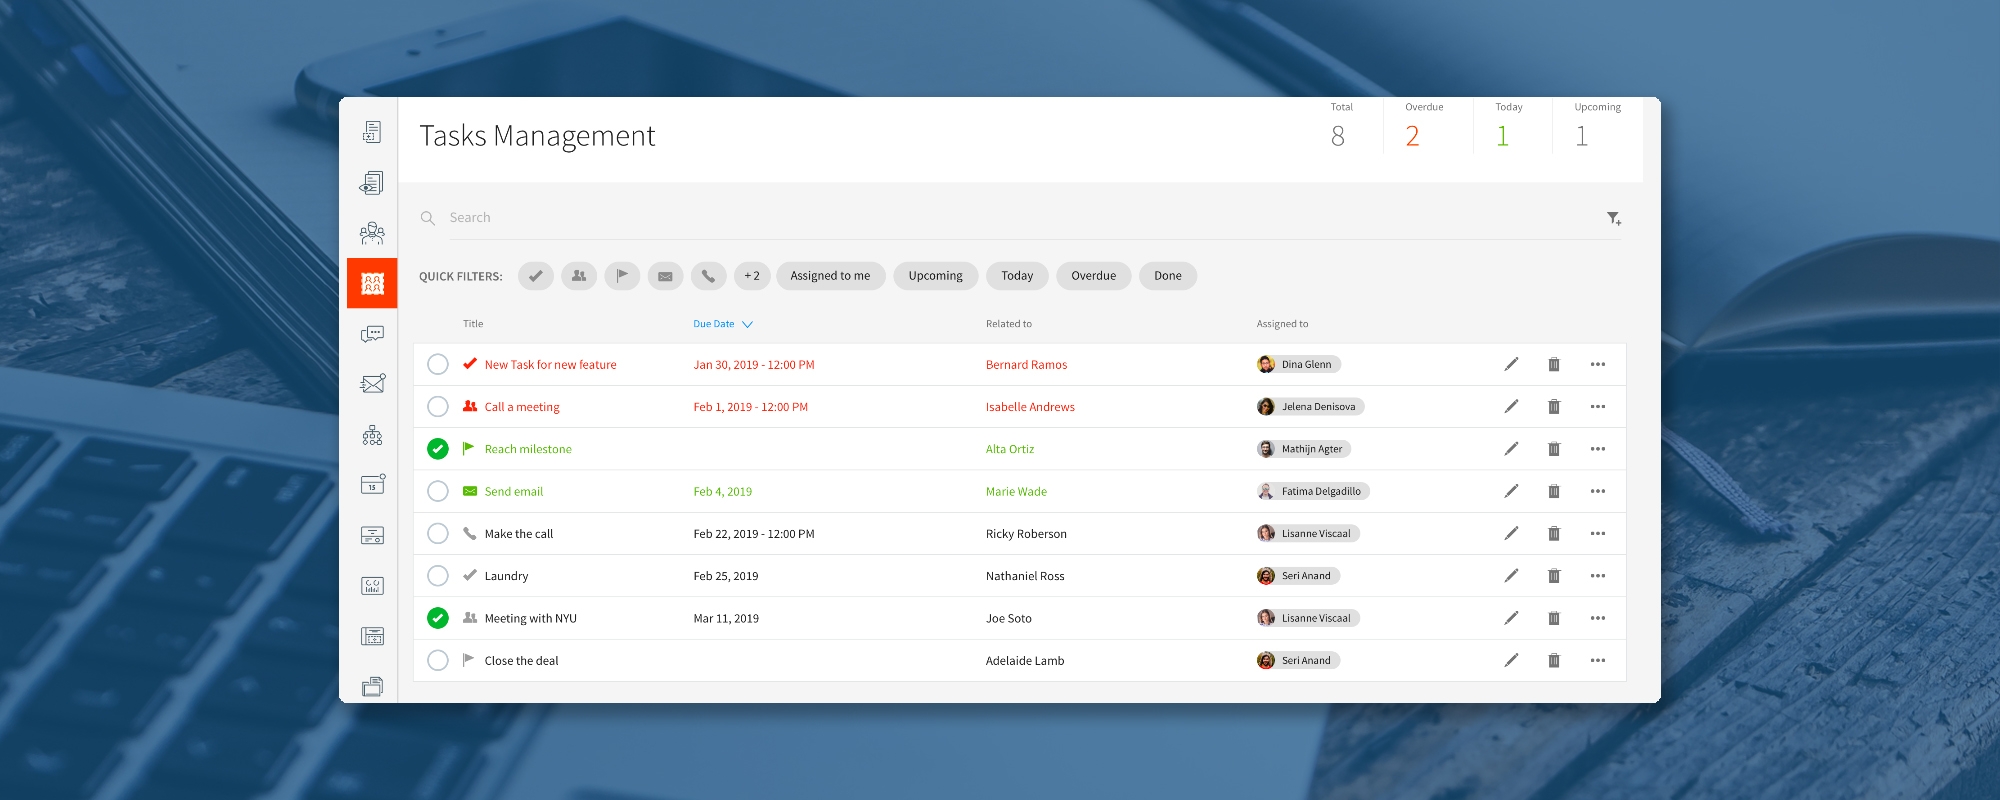
Task: Select the Upcoming quick filter
Action: coord(935,276)
